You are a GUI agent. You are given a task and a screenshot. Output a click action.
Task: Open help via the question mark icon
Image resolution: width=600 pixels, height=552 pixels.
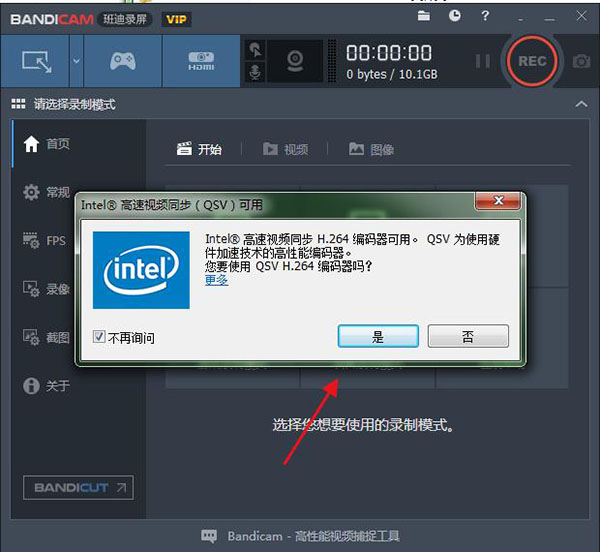pos(485,16)
